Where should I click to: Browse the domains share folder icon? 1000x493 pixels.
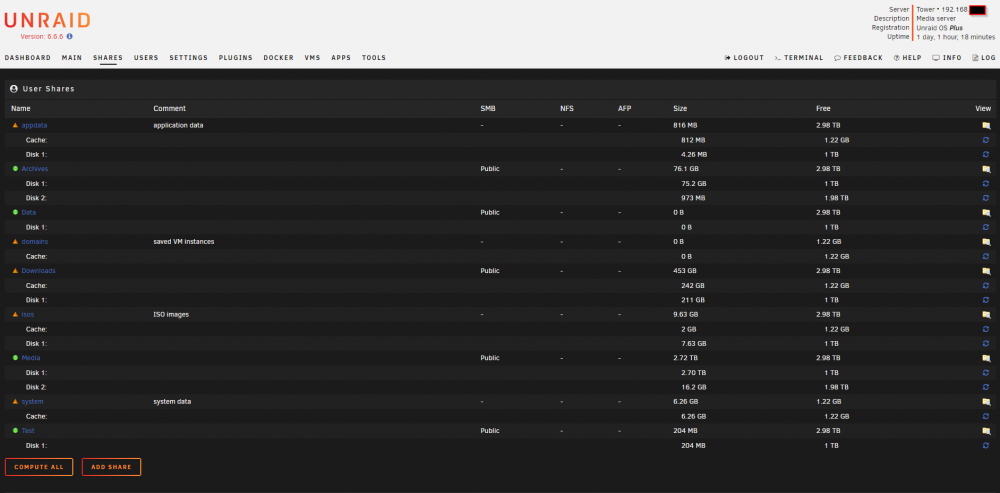click(x=986, y=242)
